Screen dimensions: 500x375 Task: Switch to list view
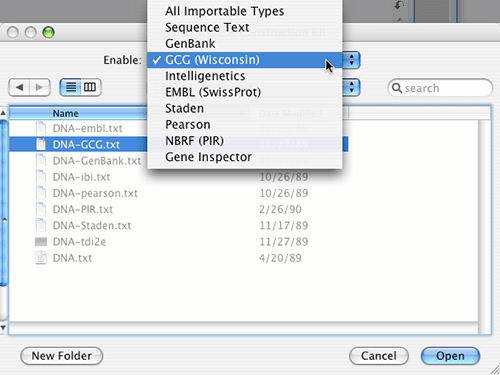pos(70,87)
